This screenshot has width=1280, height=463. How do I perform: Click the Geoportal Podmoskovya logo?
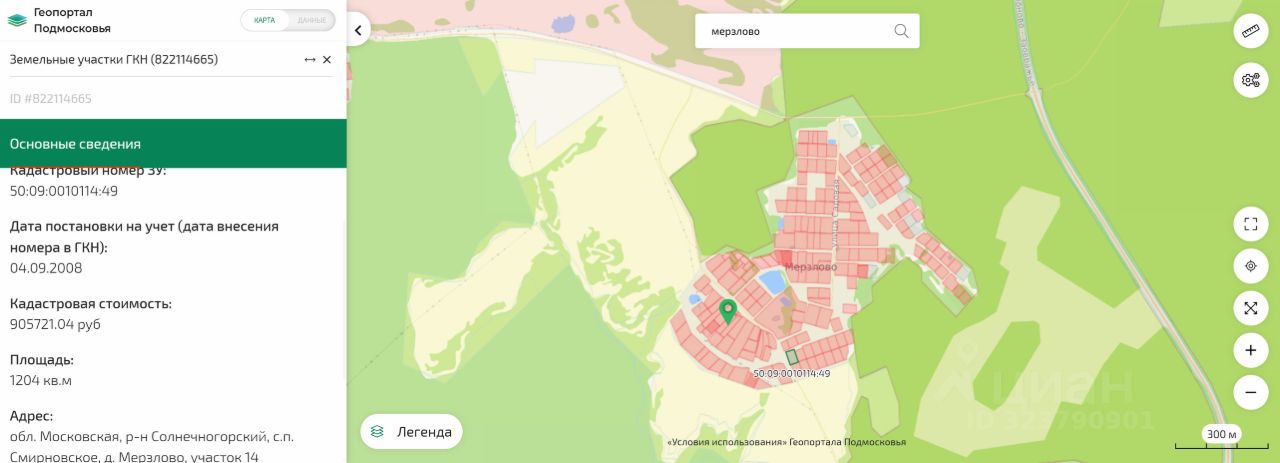[59, 20]
